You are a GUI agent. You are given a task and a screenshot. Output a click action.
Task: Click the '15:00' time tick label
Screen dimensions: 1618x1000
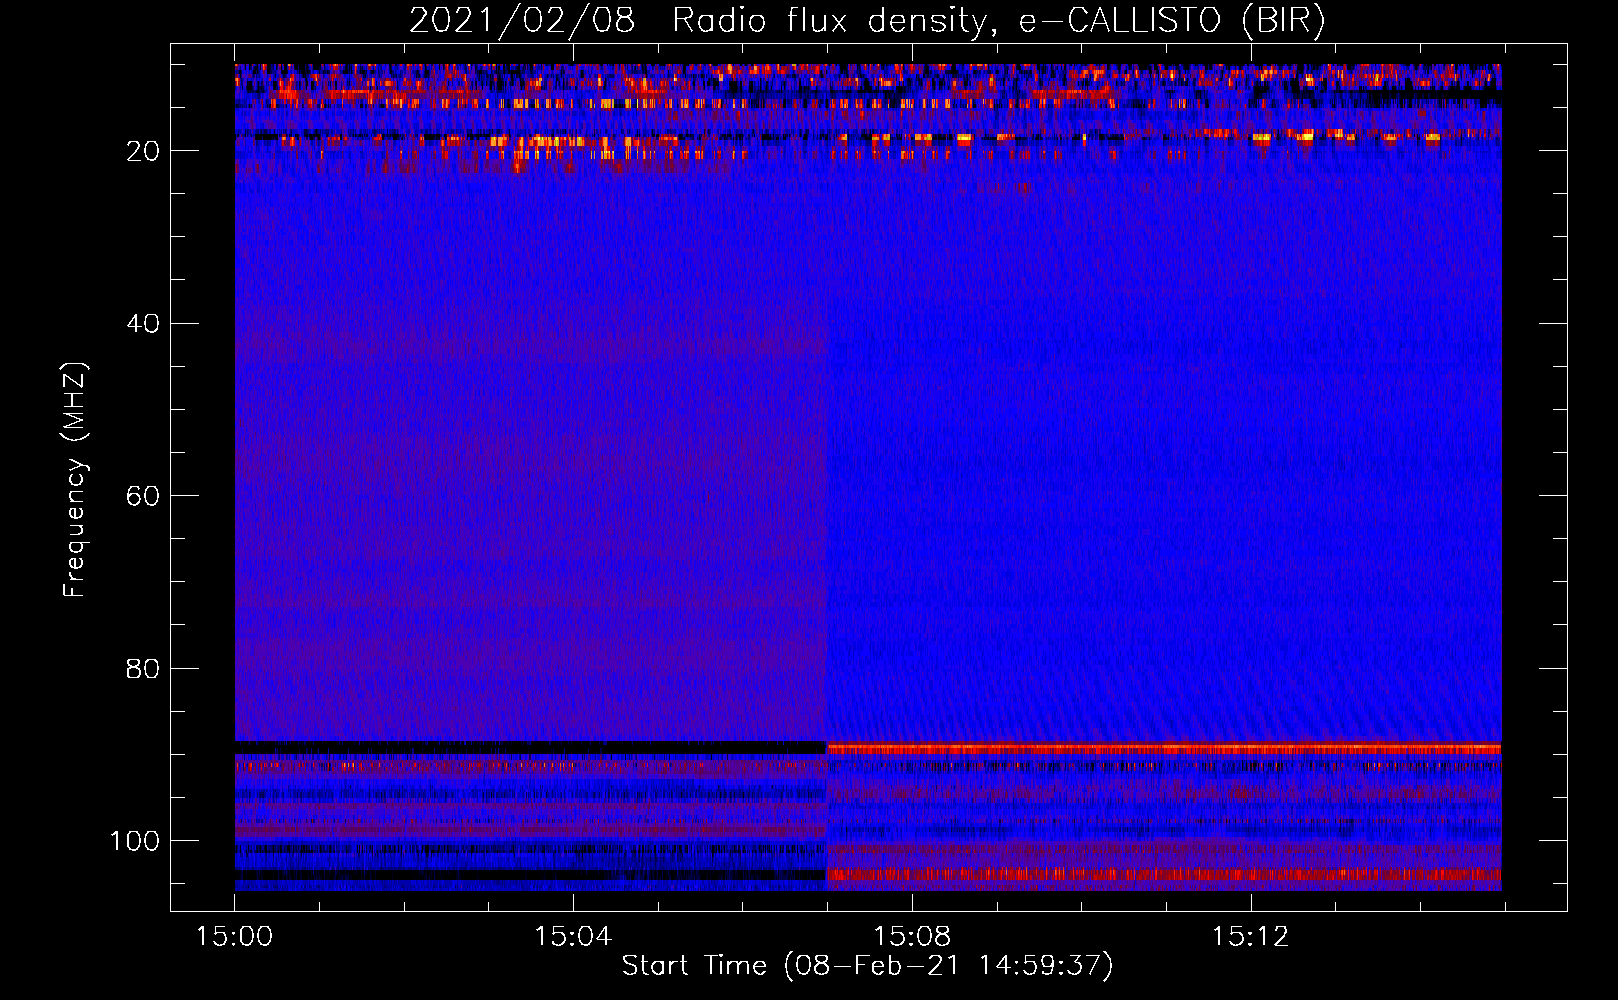[234, 936]
